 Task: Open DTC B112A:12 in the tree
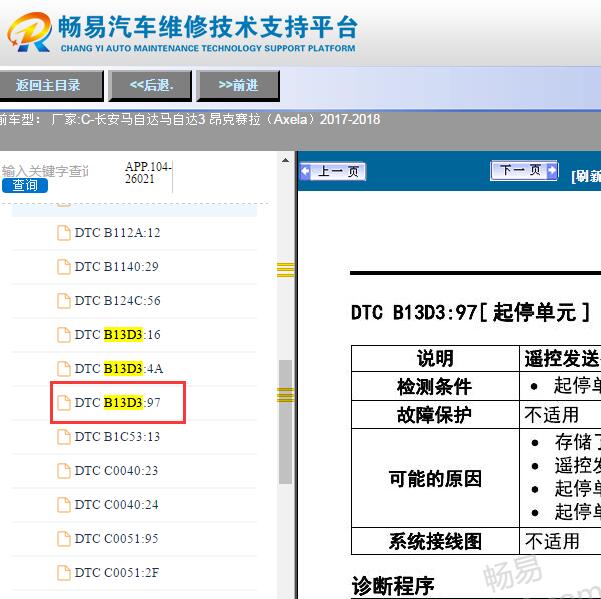(118, 233)
